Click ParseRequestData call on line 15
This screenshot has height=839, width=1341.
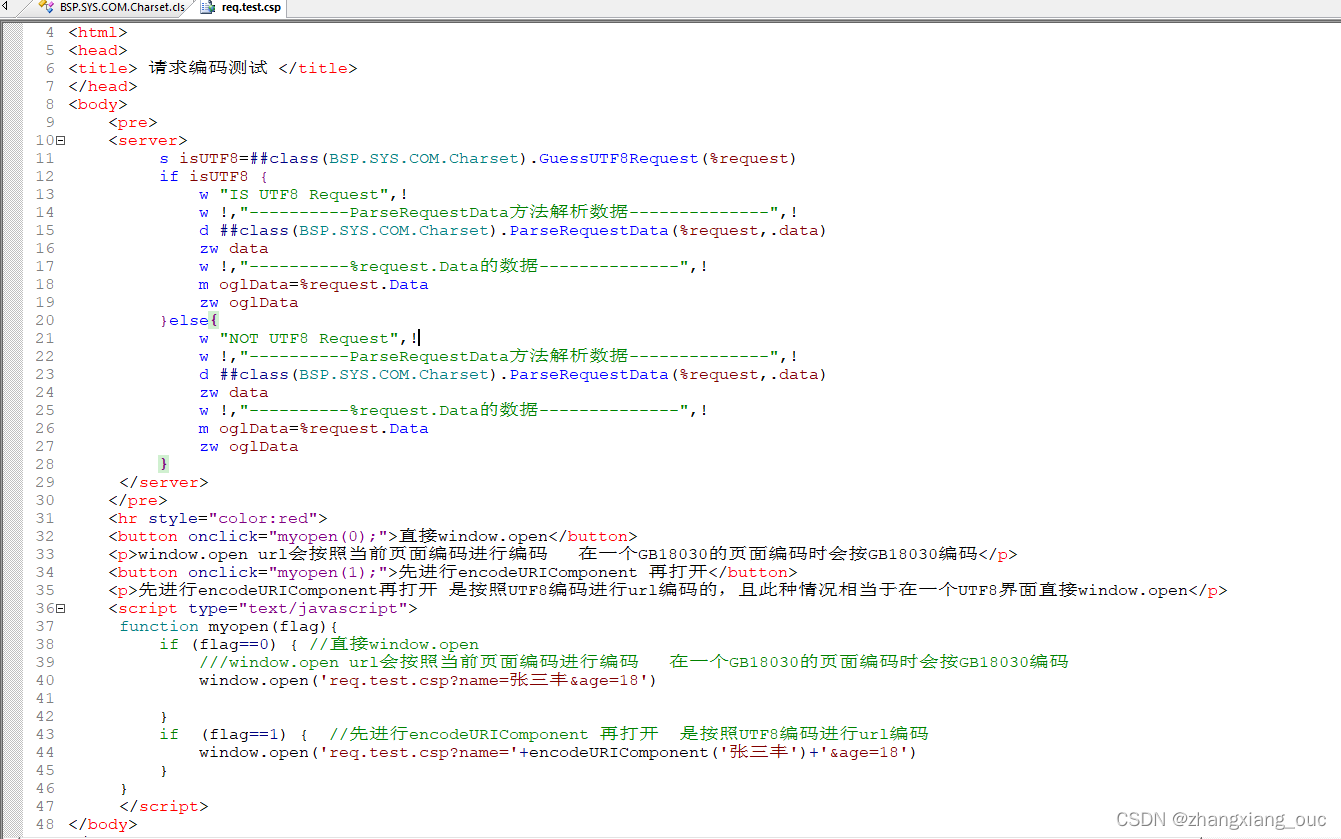coord(588,231)
